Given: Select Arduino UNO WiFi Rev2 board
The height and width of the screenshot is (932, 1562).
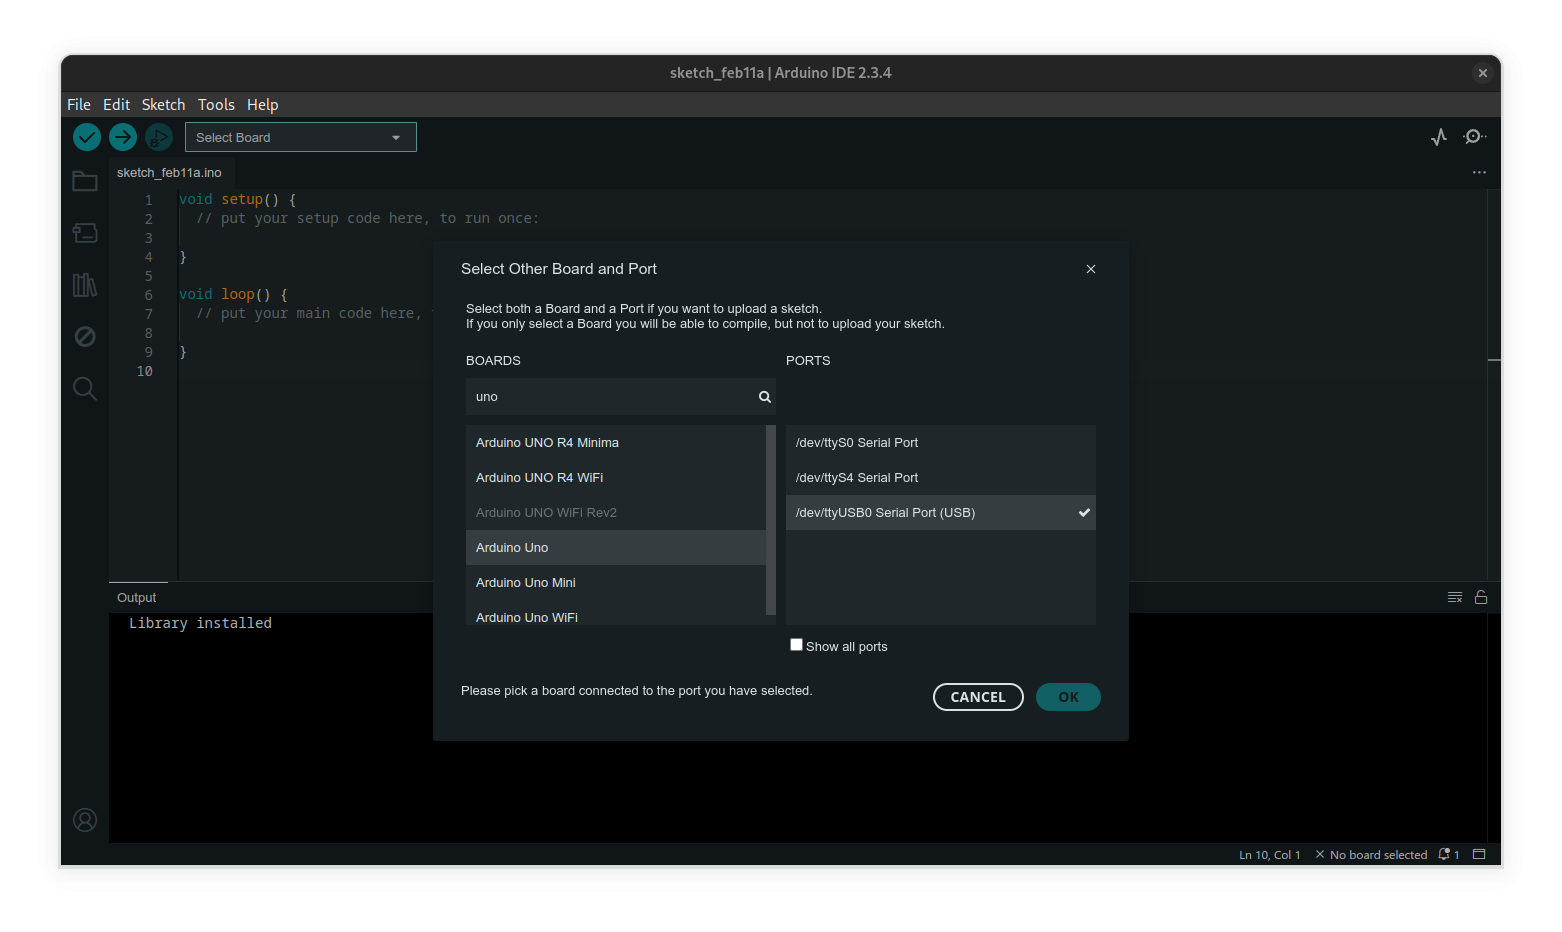Looking at the screenshot, I should tap(616, 512).
